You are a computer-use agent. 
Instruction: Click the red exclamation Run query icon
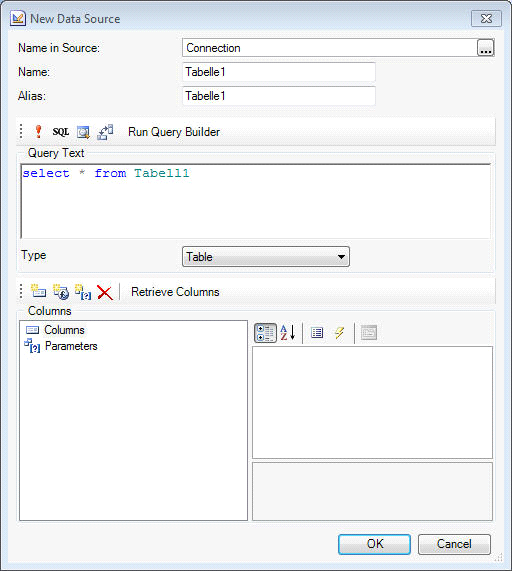(x=38, y=131)
